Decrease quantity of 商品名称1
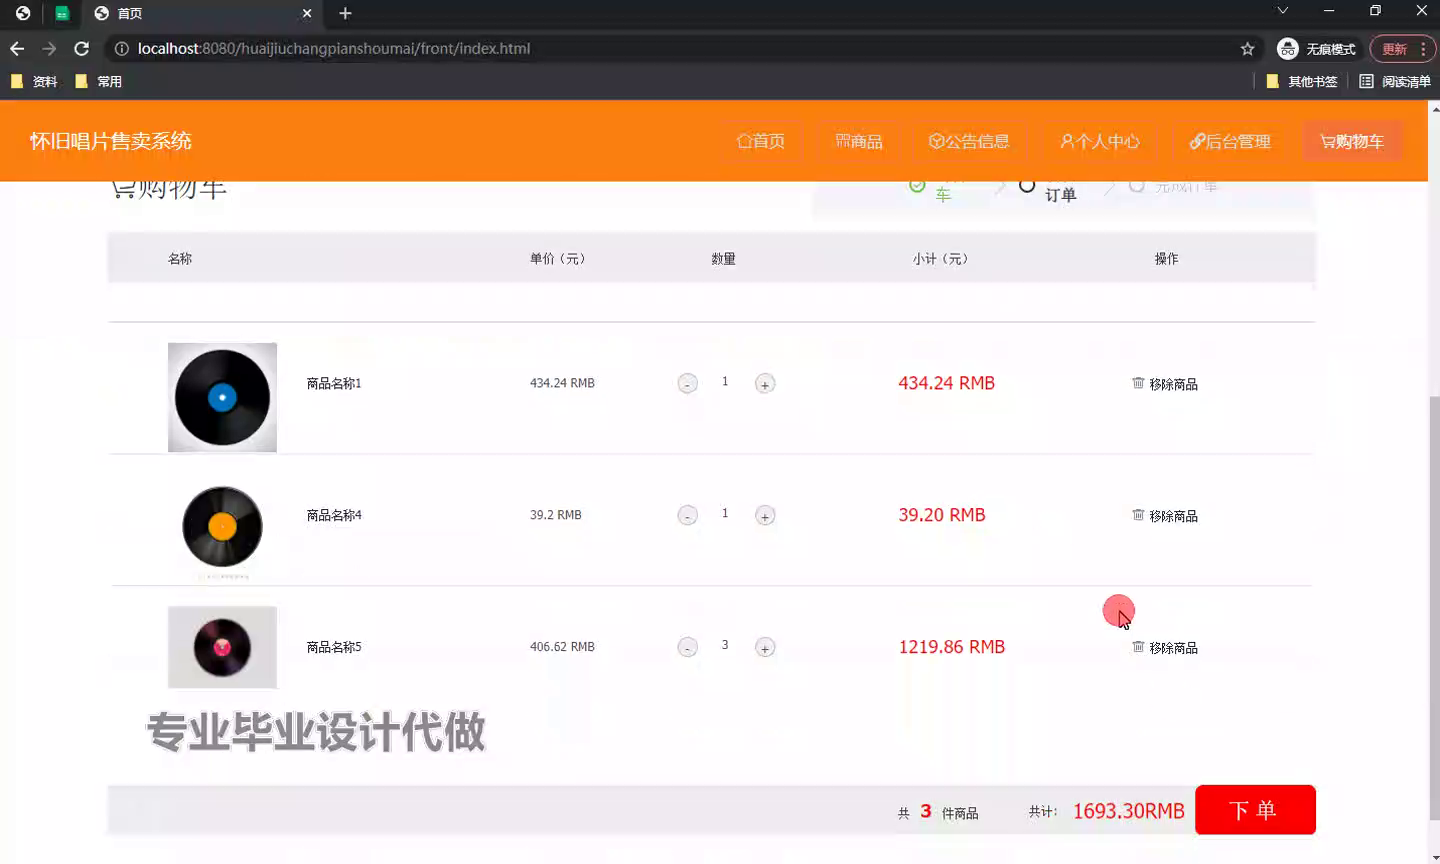 click(687, 384)
